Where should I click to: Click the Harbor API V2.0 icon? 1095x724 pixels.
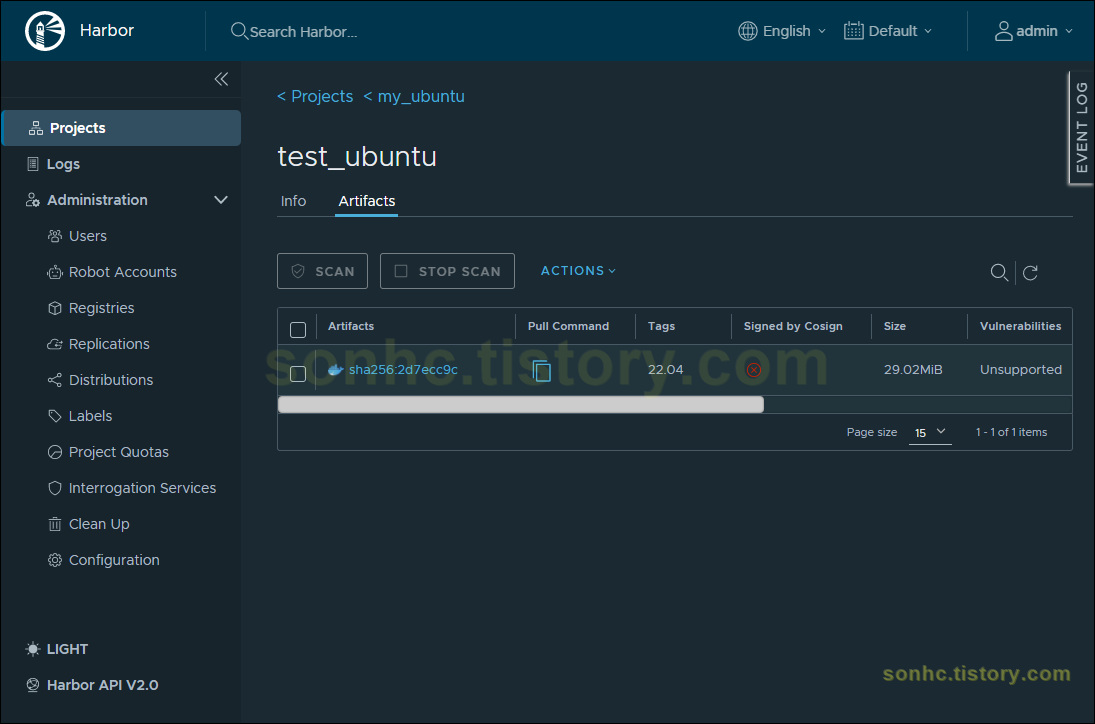pos(33,685)
